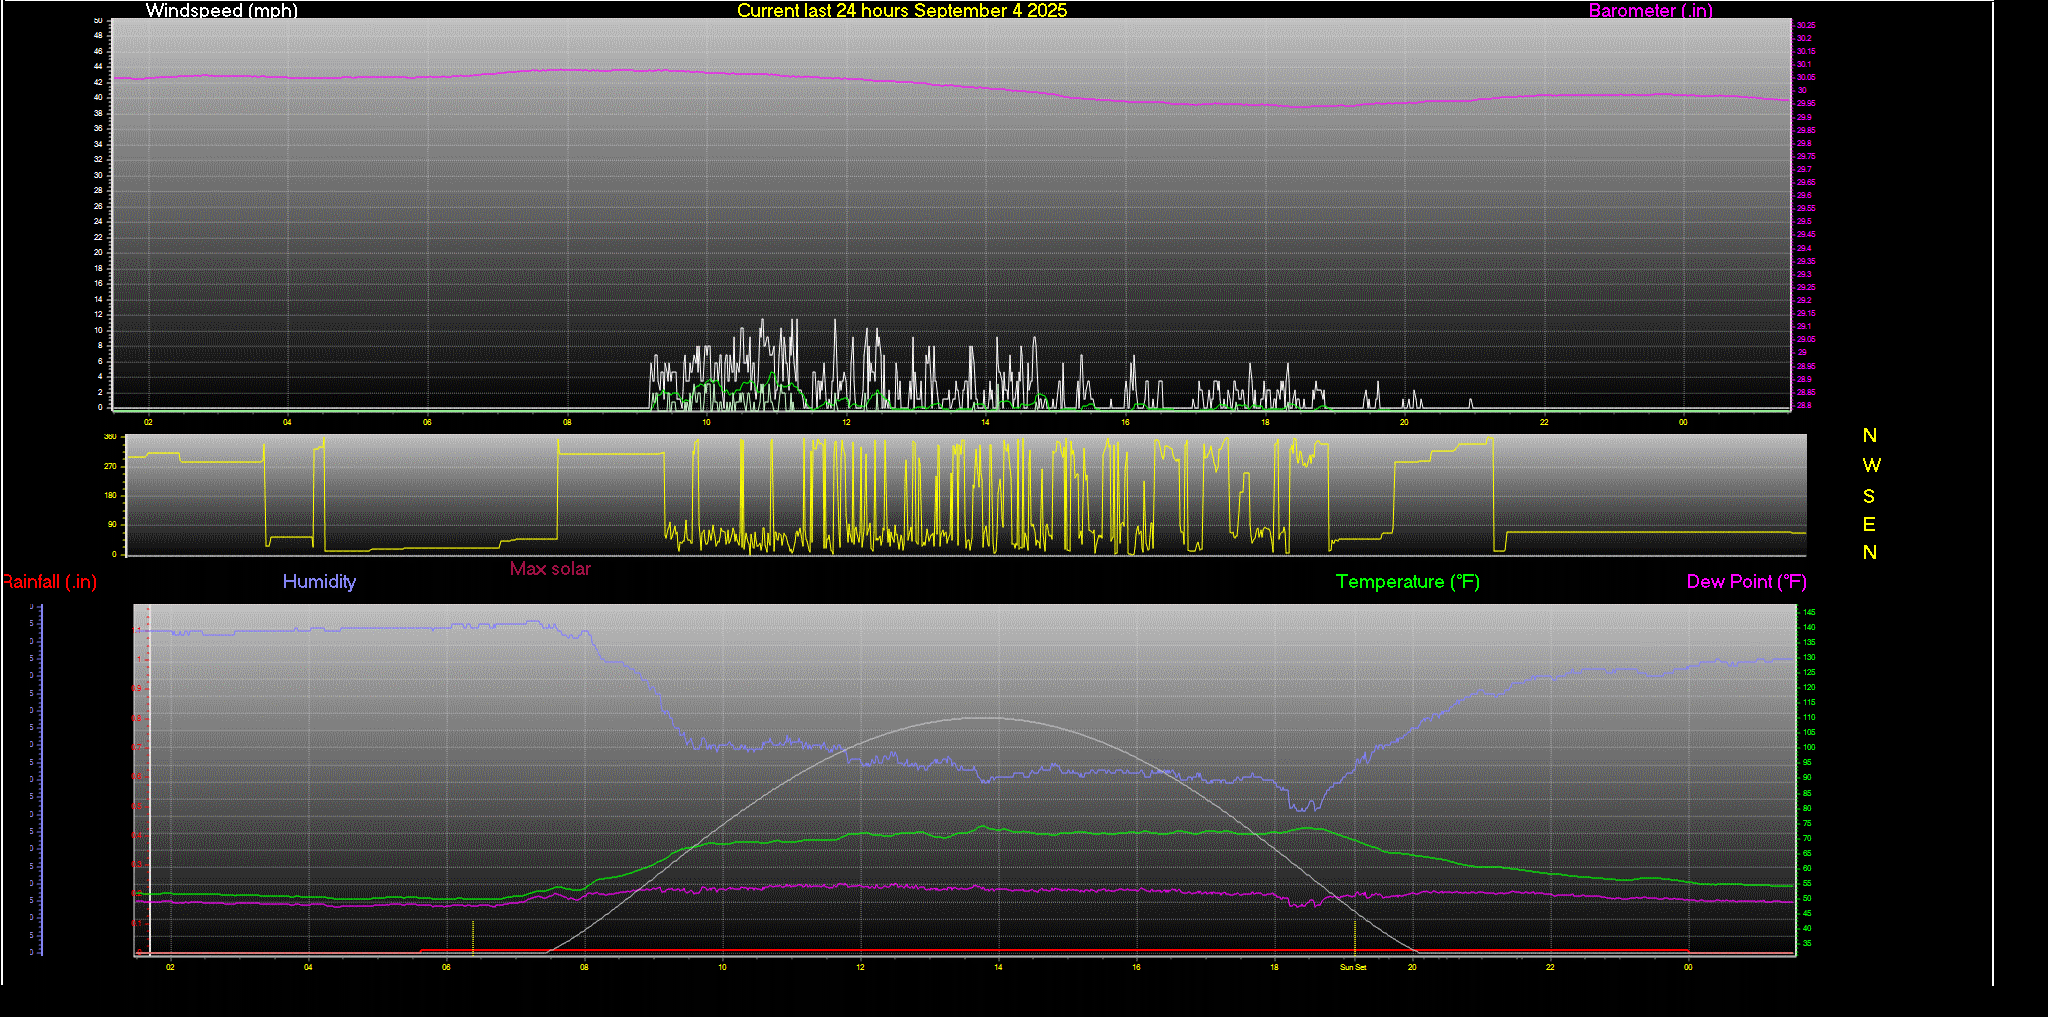Click "145" on the temperature axis

pos(1810,612)
